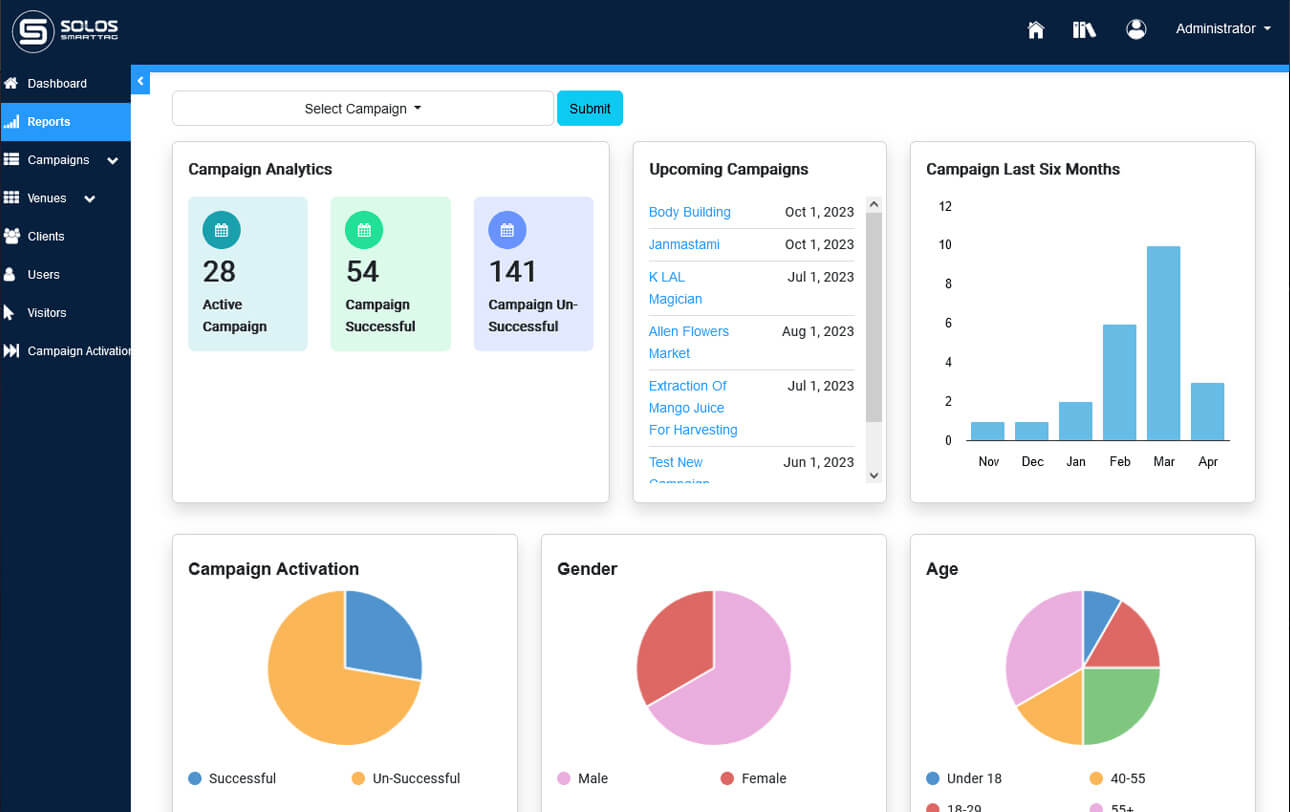Image resolution: width=1290 pixels, height=812 pixels.
Task: Open the library books icon in header
Action: click(1084, 30)
